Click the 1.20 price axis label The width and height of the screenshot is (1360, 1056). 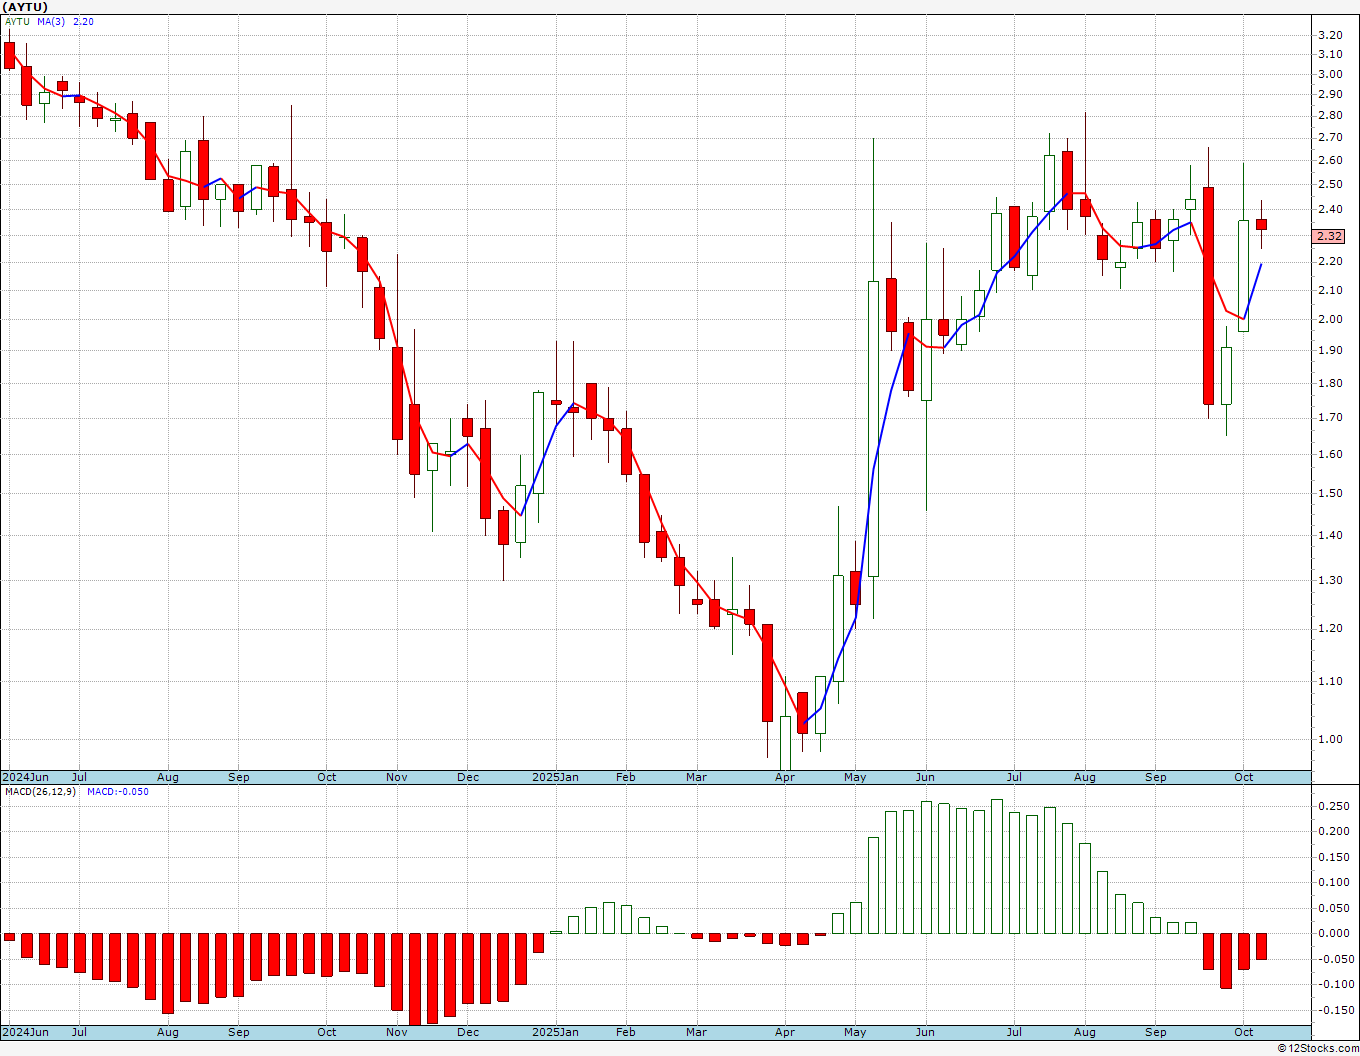click(x=1330, y=629)
